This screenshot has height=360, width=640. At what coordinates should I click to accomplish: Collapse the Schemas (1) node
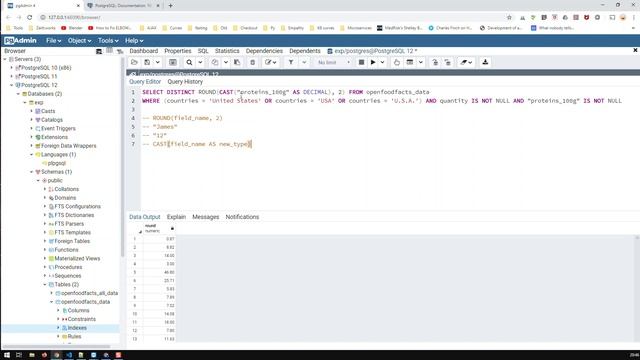pyautogui.click(x=31, y=172)
